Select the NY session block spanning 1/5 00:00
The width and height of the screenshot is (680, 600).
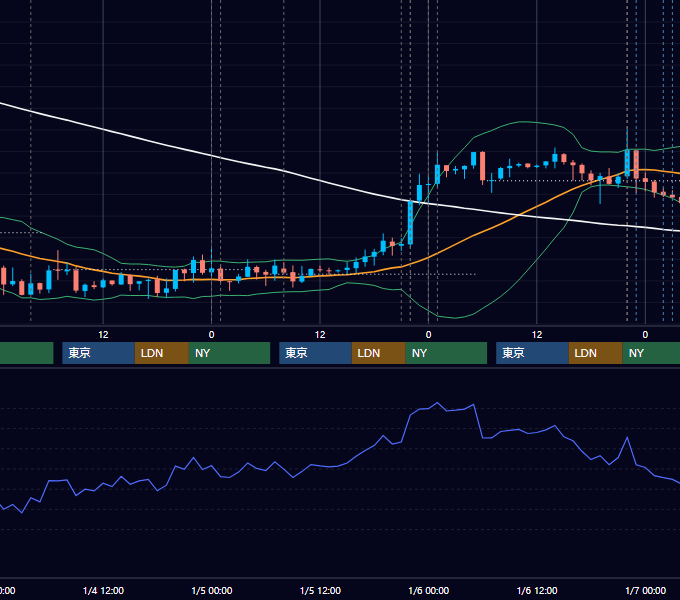(229, 353)
